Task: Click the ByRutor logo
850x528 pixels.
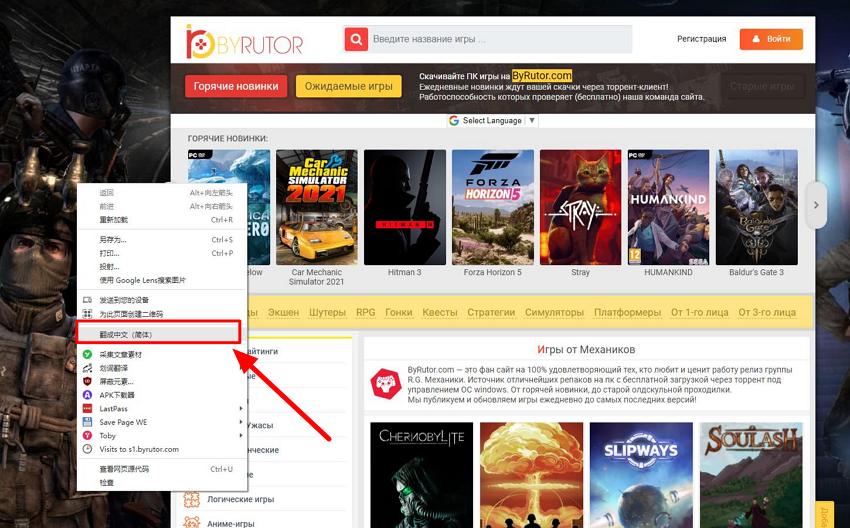Action: coord(244,41)
